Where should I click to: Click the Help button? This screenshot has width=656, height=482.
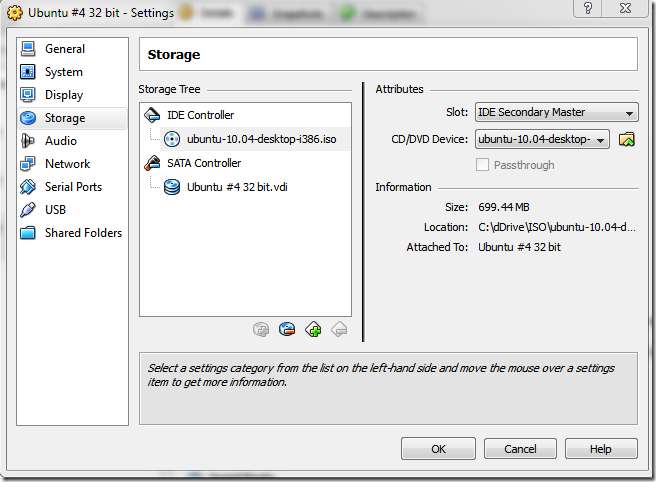601,449
